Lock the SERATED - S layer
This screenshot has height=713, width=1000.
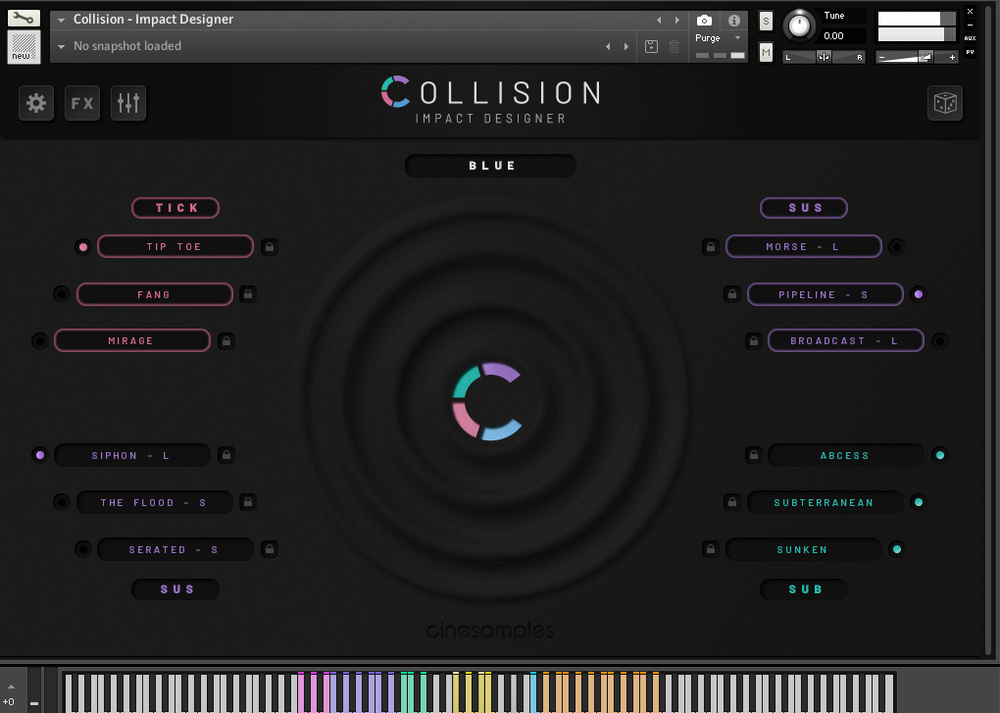click(270, 548)
